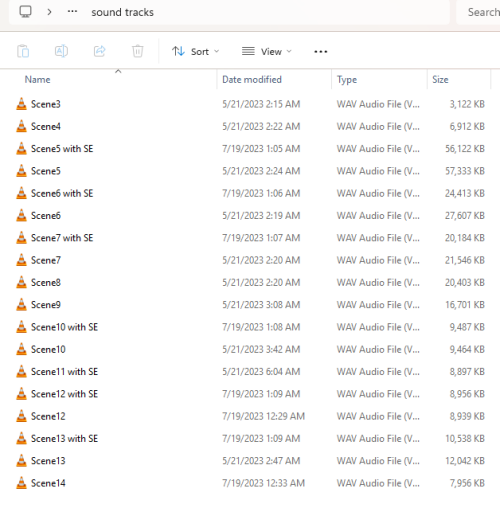Click the VLC icon for Scene7 with SE
500x508 pixels.
pyautogui.click(x=21, y=238)
